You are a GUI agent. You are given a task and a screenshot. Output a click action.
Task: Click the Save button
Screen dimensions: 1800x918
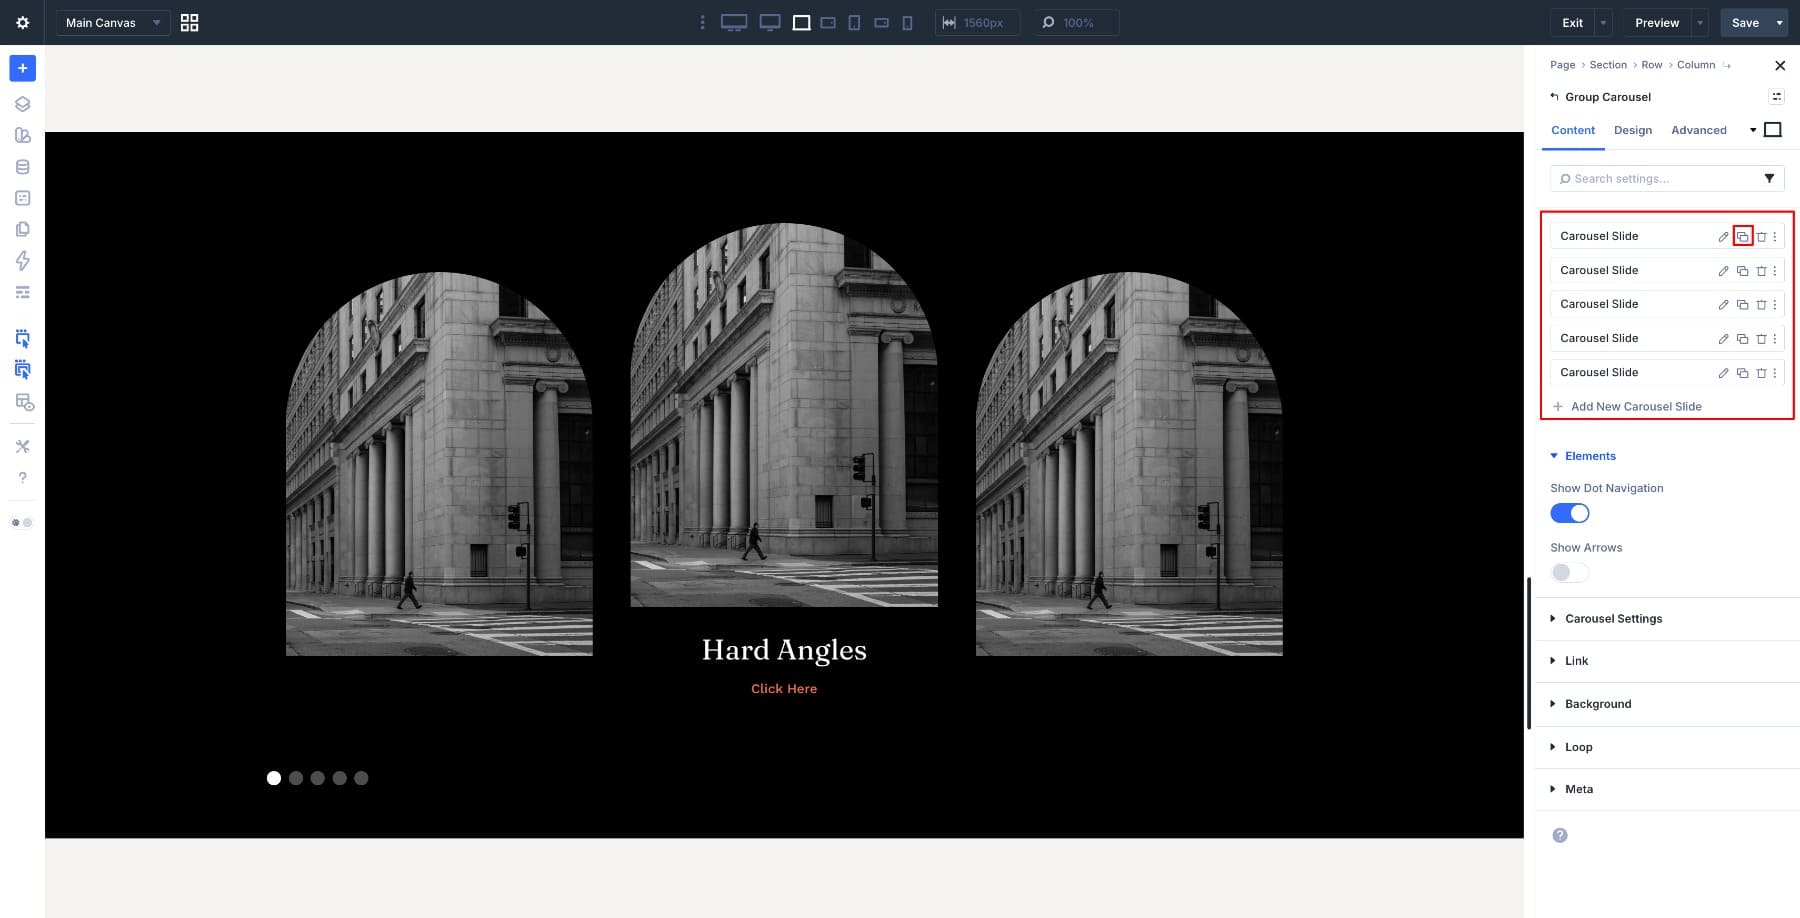pos(1745,22)
